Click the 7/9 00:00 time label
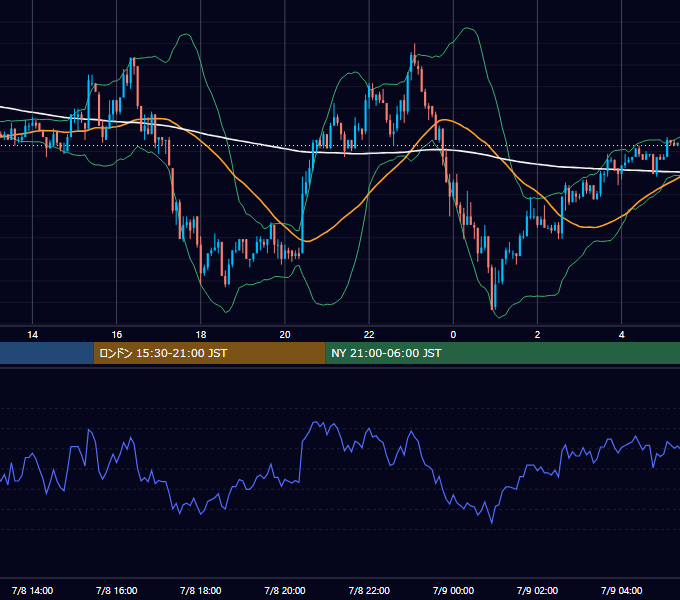The image size is (680, 600). pos(453,590)
